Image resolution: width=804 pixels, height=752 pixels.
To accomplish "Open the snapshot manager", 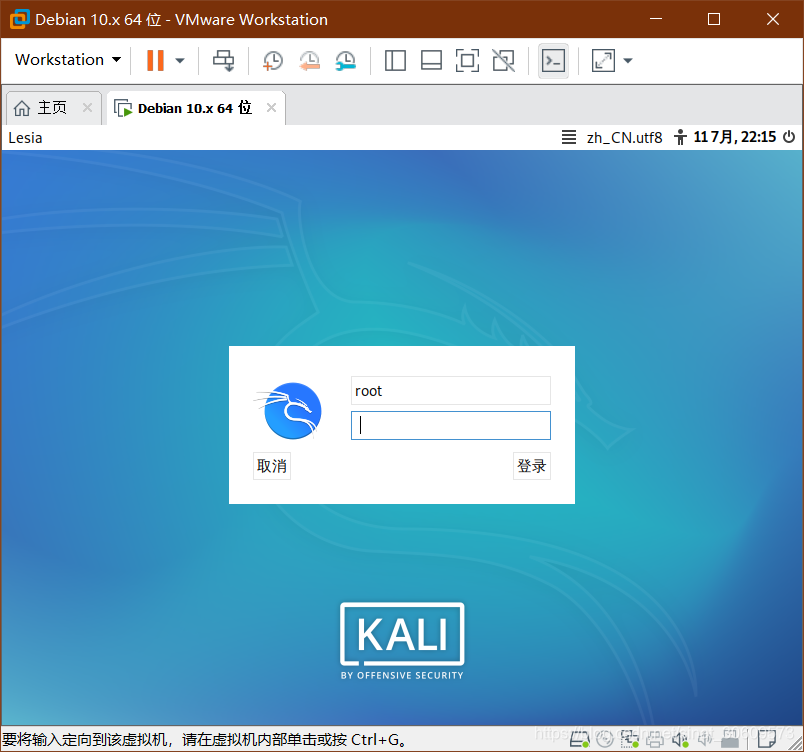I will pyautogui.click(x=346, y=60).
